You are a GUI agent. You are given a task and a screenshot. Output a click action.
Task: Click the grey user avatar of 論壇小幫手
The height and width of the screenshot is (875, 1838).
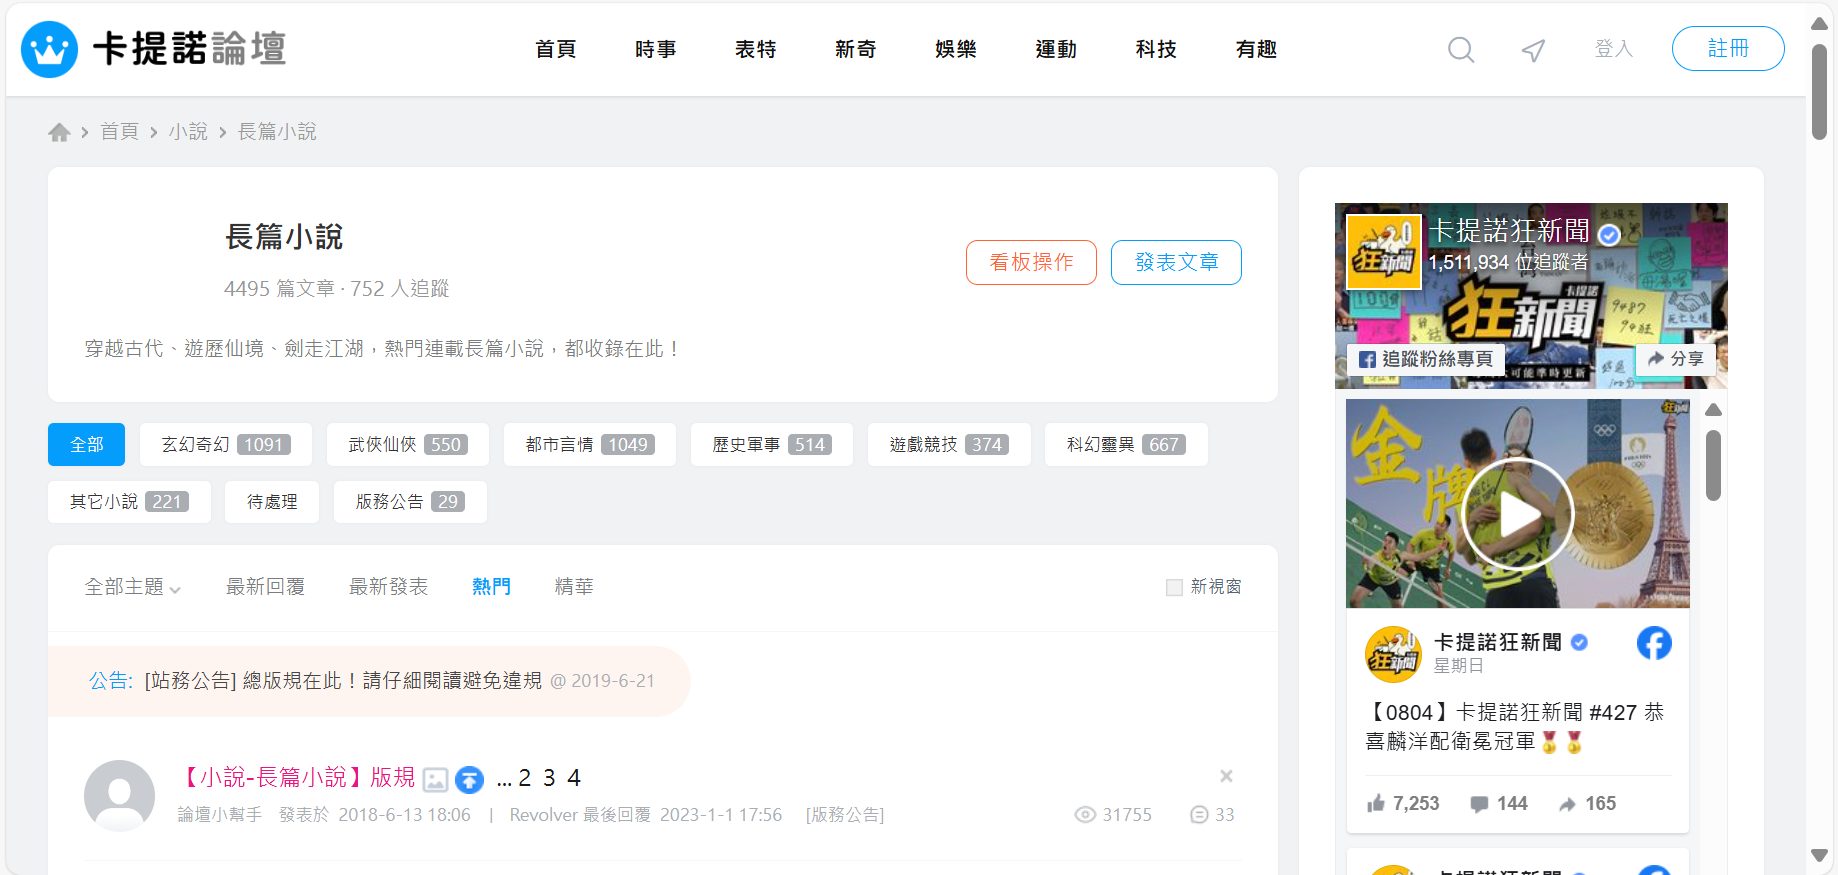coord(119,796)
